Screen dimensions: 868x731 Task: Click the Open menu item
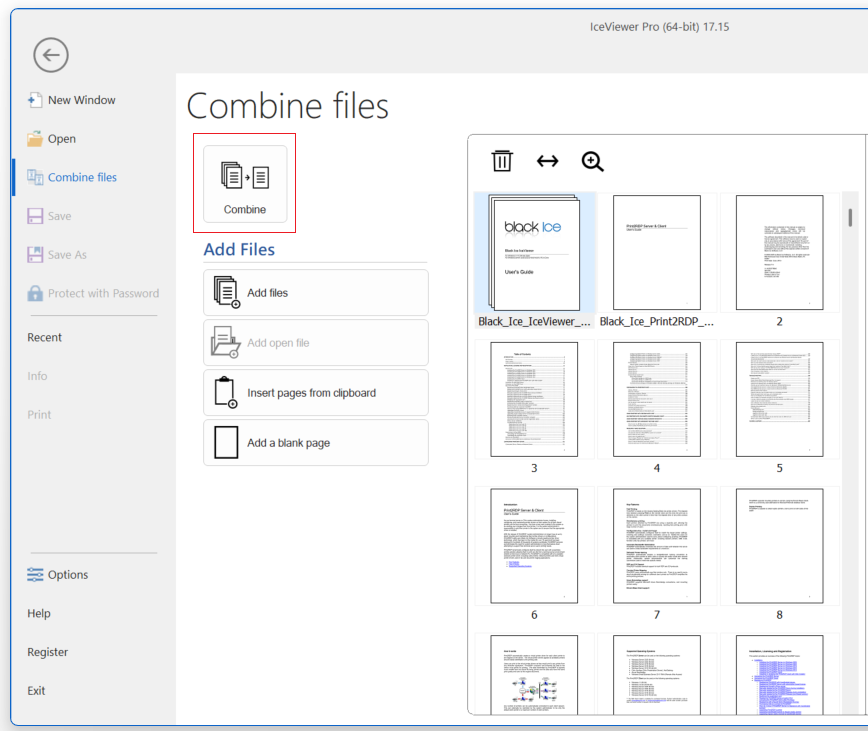[51, 139]
